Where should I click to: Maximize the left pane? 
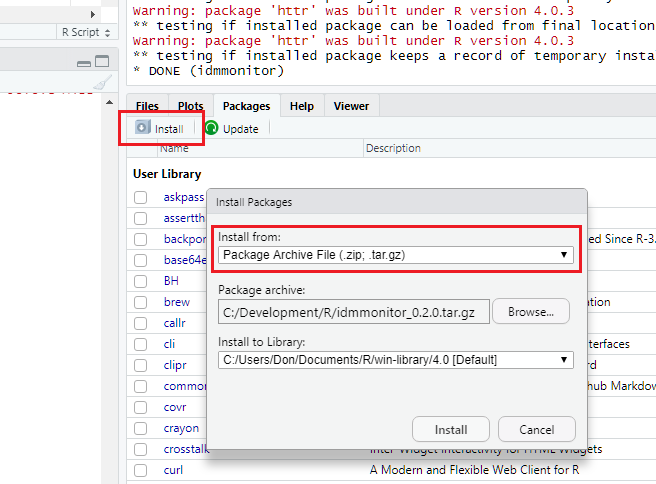[103, 62]
